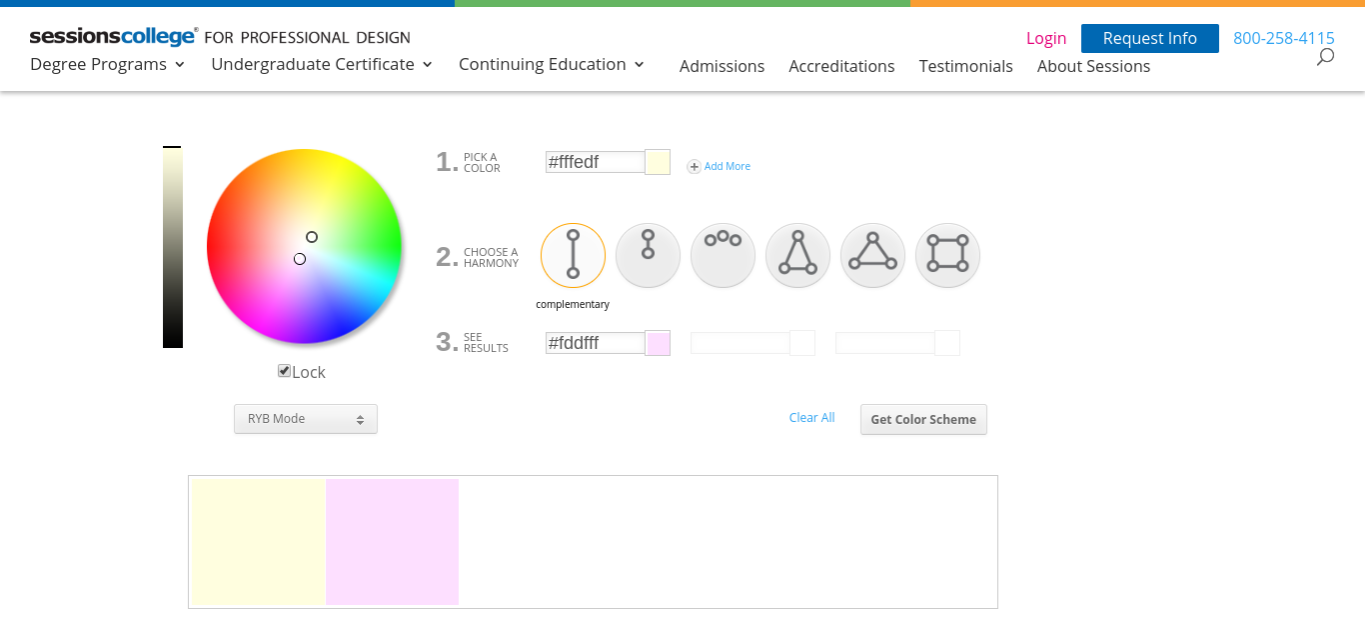Pick the analogous three-dot harmony icon
1365x625 pixels.
pos(722,255)
